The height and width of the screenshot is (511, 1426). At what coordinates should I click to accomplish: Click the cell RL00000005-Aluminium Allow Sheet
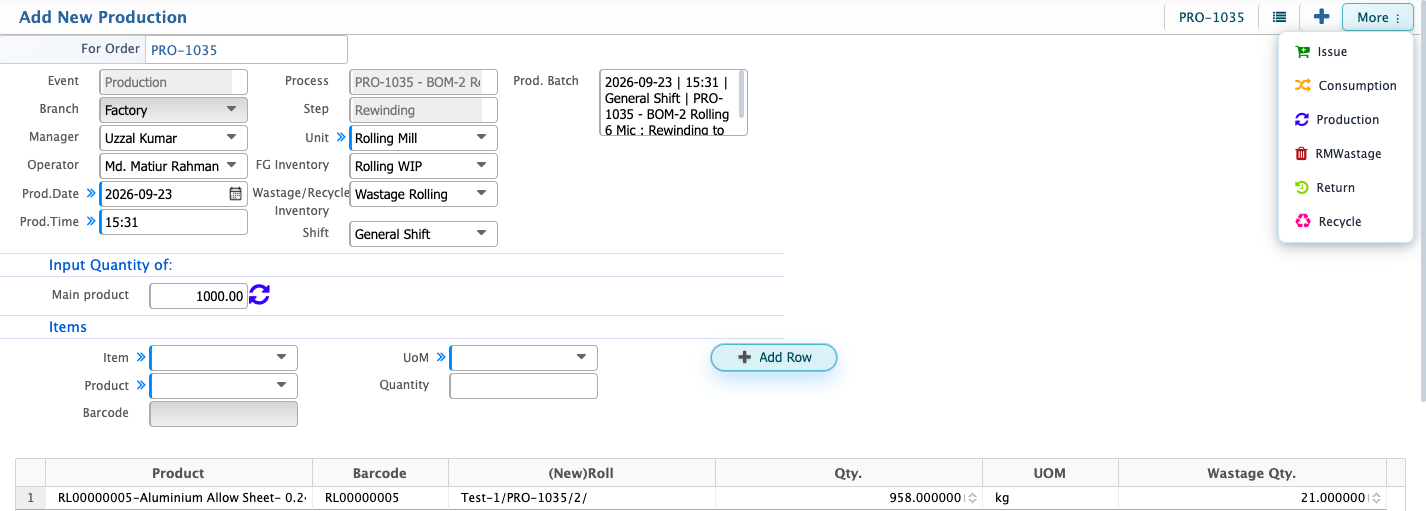(179, 498)
